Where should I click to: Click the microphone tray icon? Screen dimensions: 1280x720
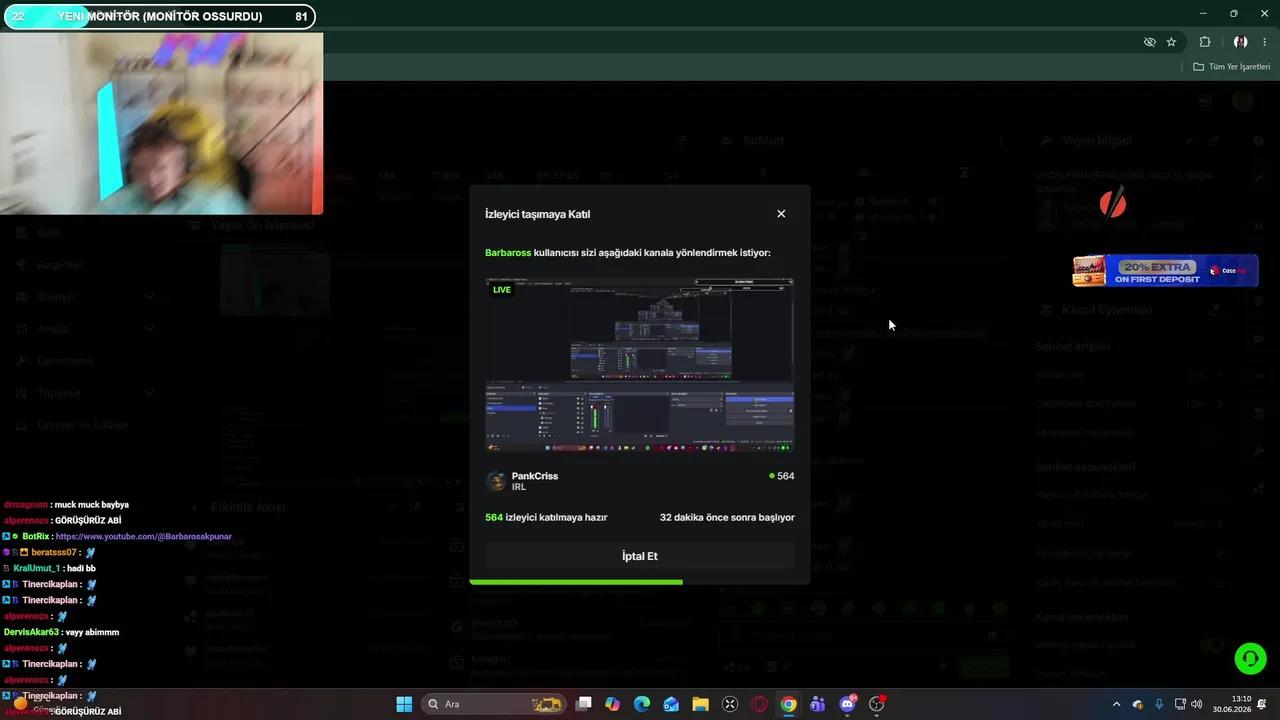tap(1159, 704)
